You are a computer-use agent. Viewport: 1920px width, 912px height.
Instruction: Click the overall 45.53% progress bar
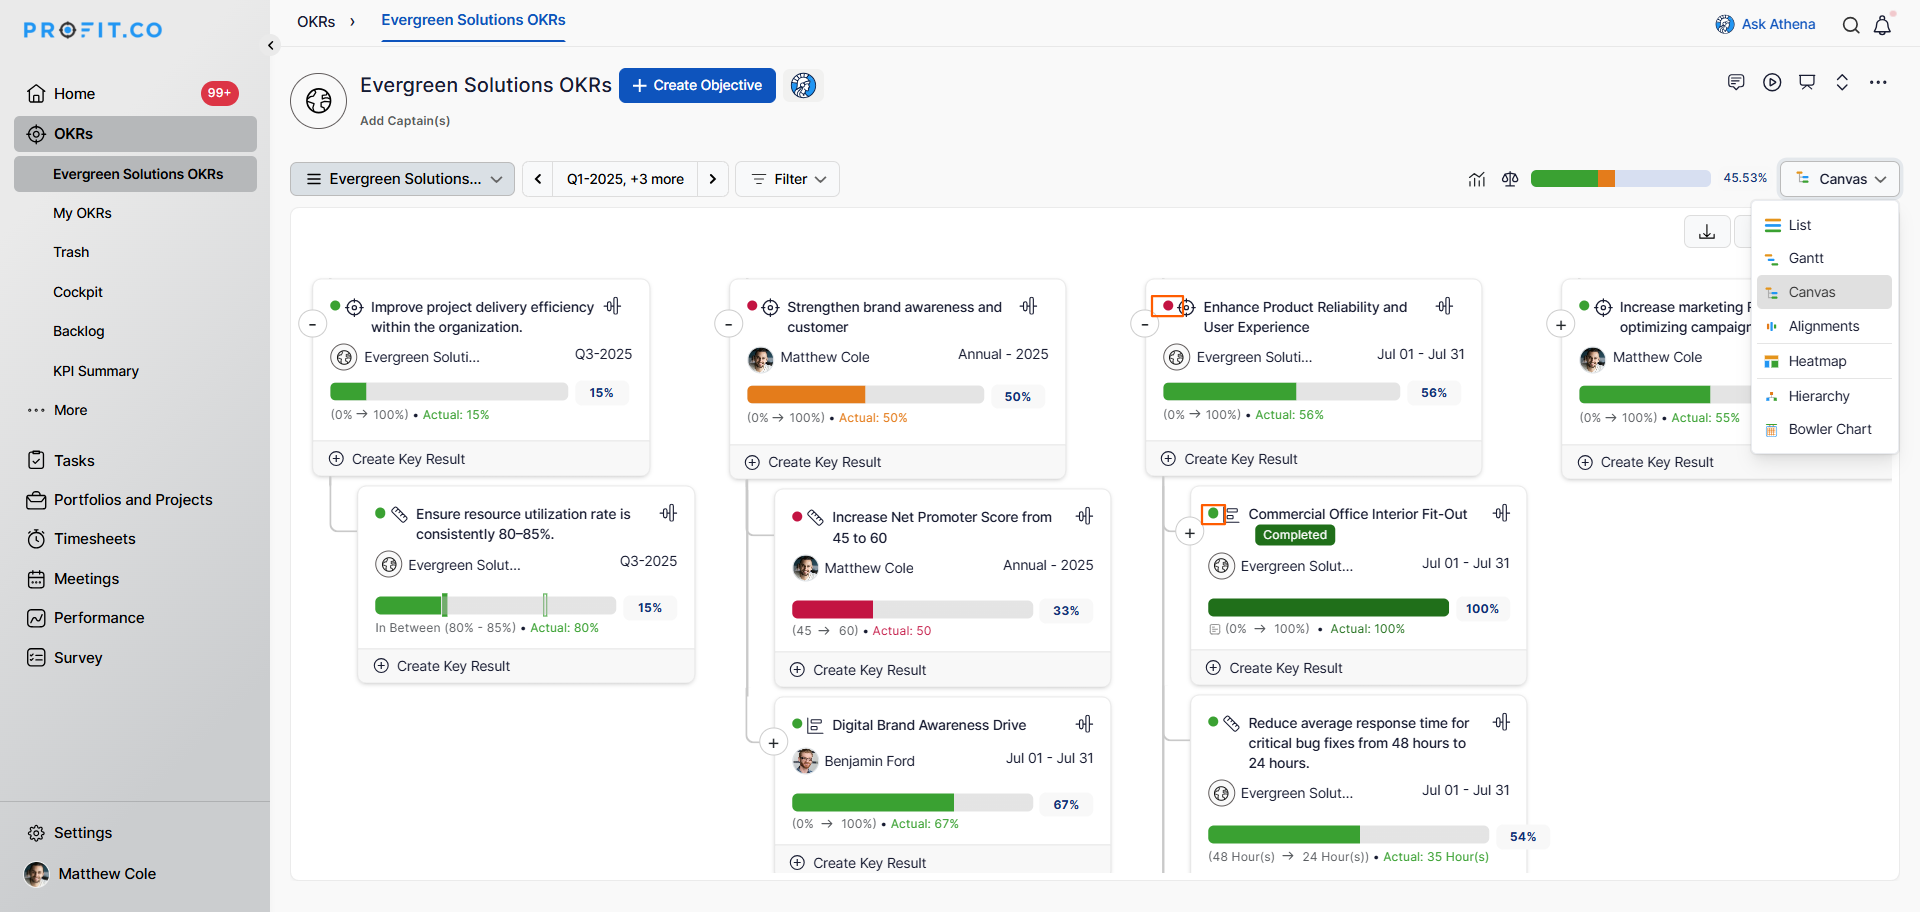1620,179
